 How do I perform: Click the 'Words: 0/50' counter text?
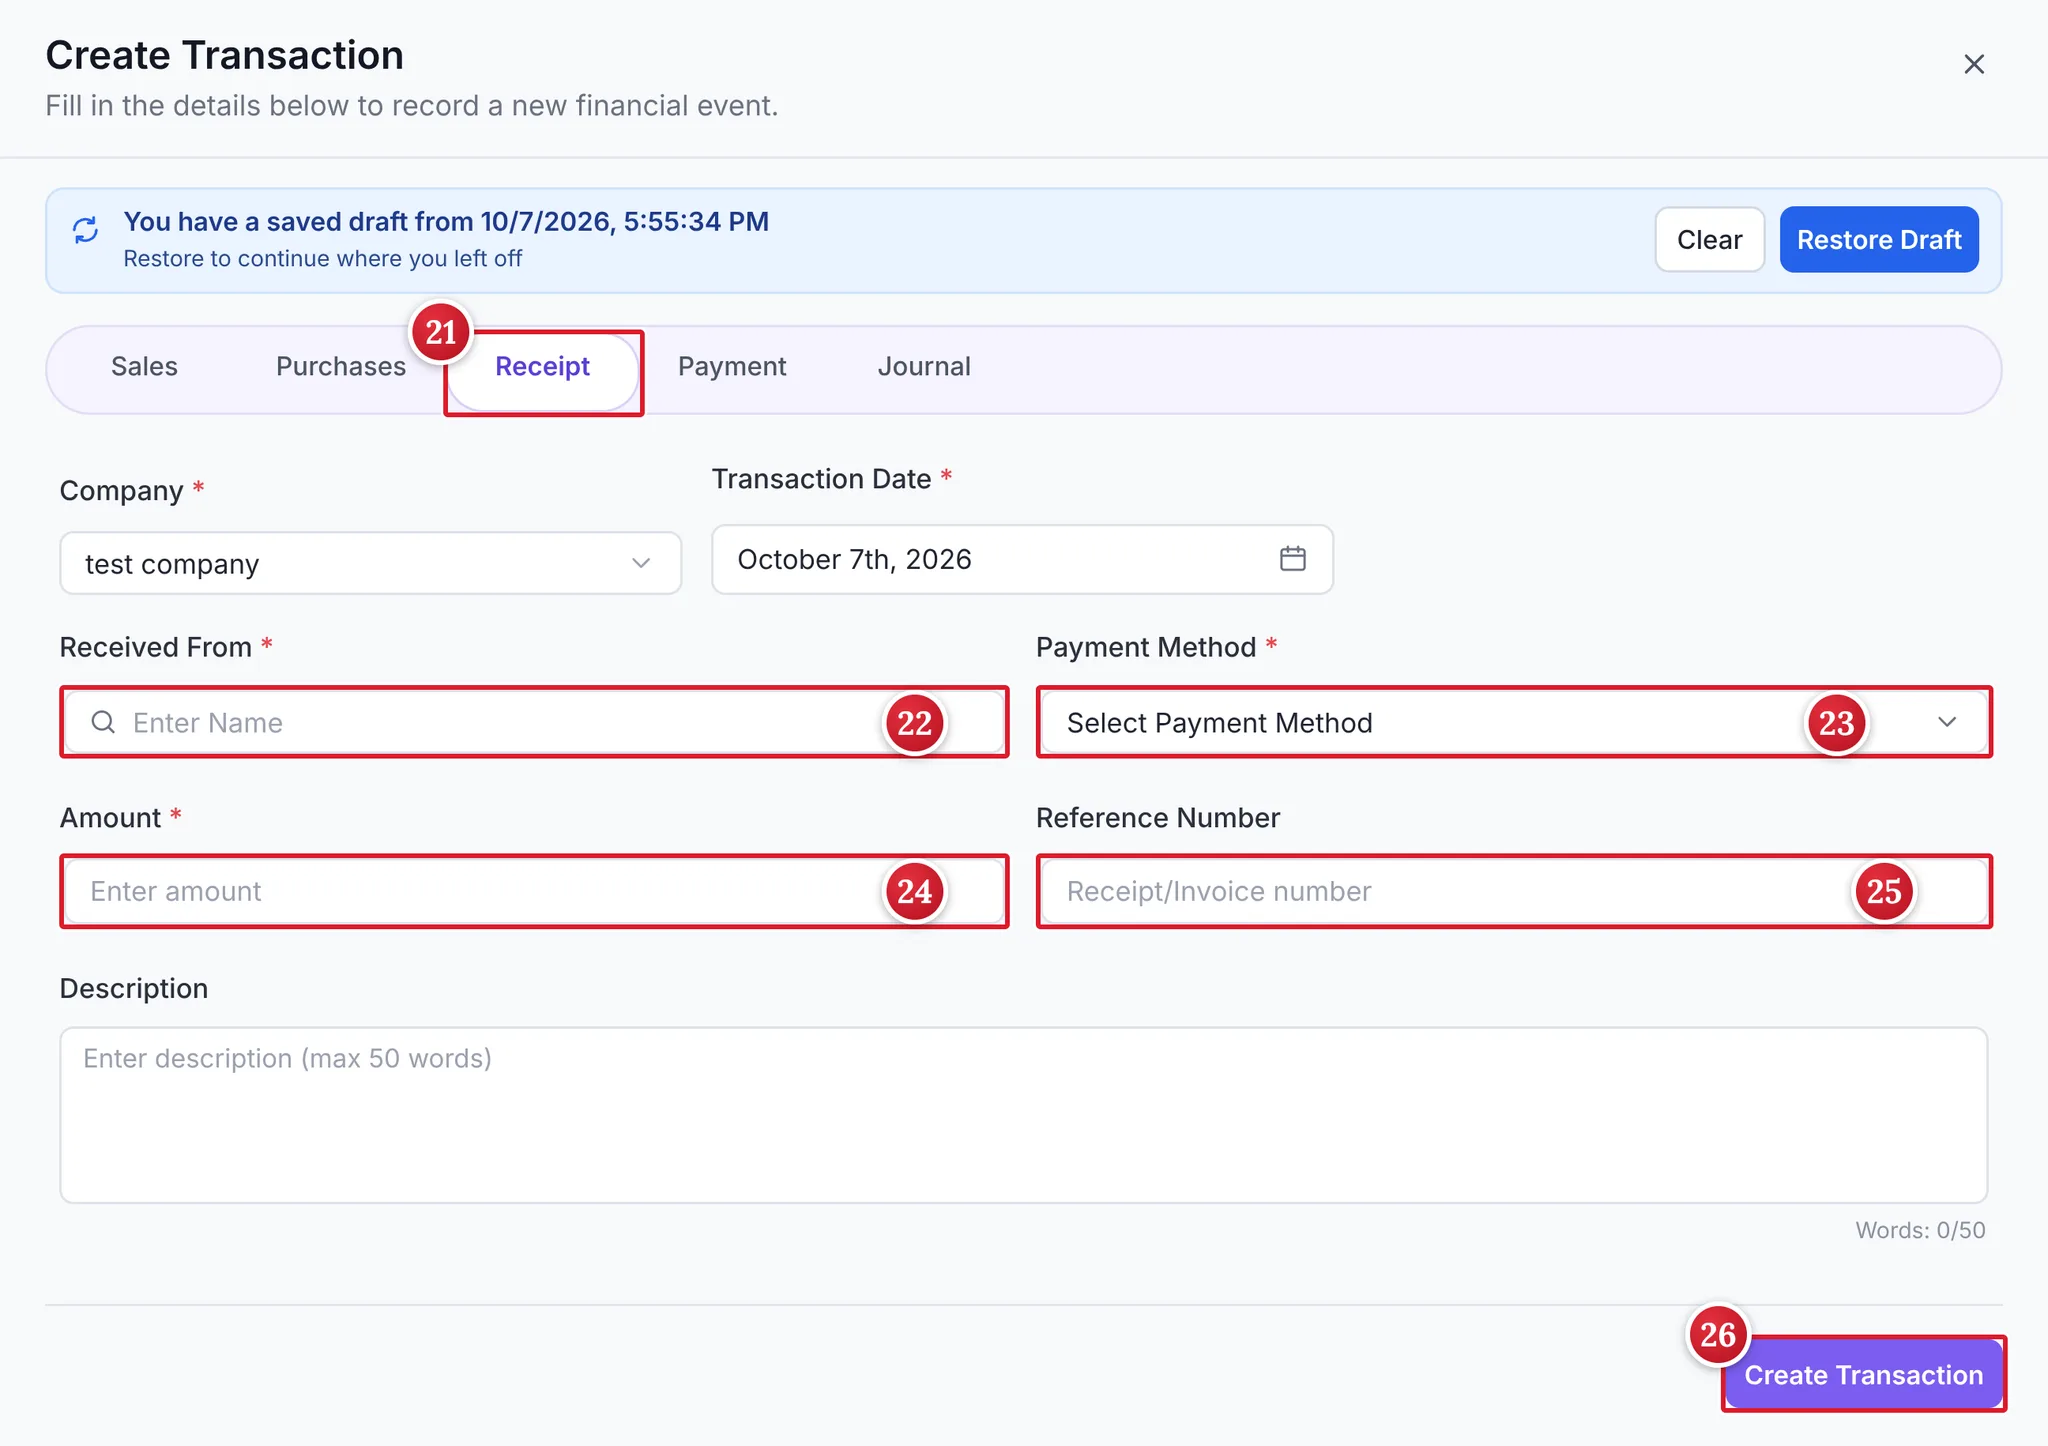(x=1920, y=1230)
